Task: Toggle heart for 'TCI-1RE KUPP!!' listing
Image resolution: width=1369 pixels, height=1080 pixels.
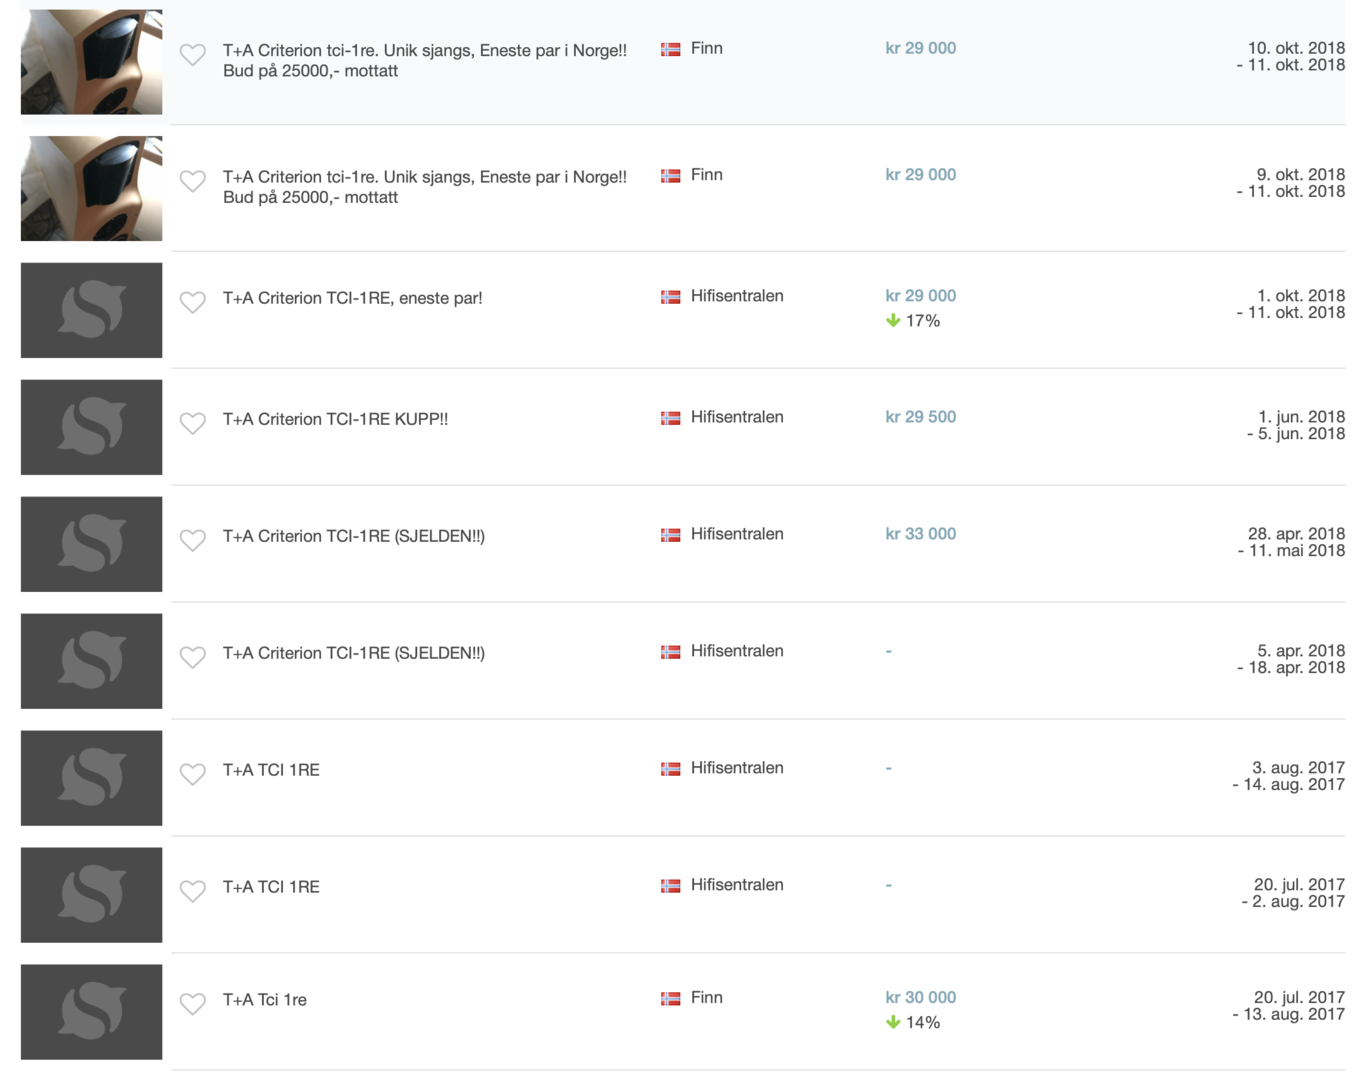Action: (193, 423)
